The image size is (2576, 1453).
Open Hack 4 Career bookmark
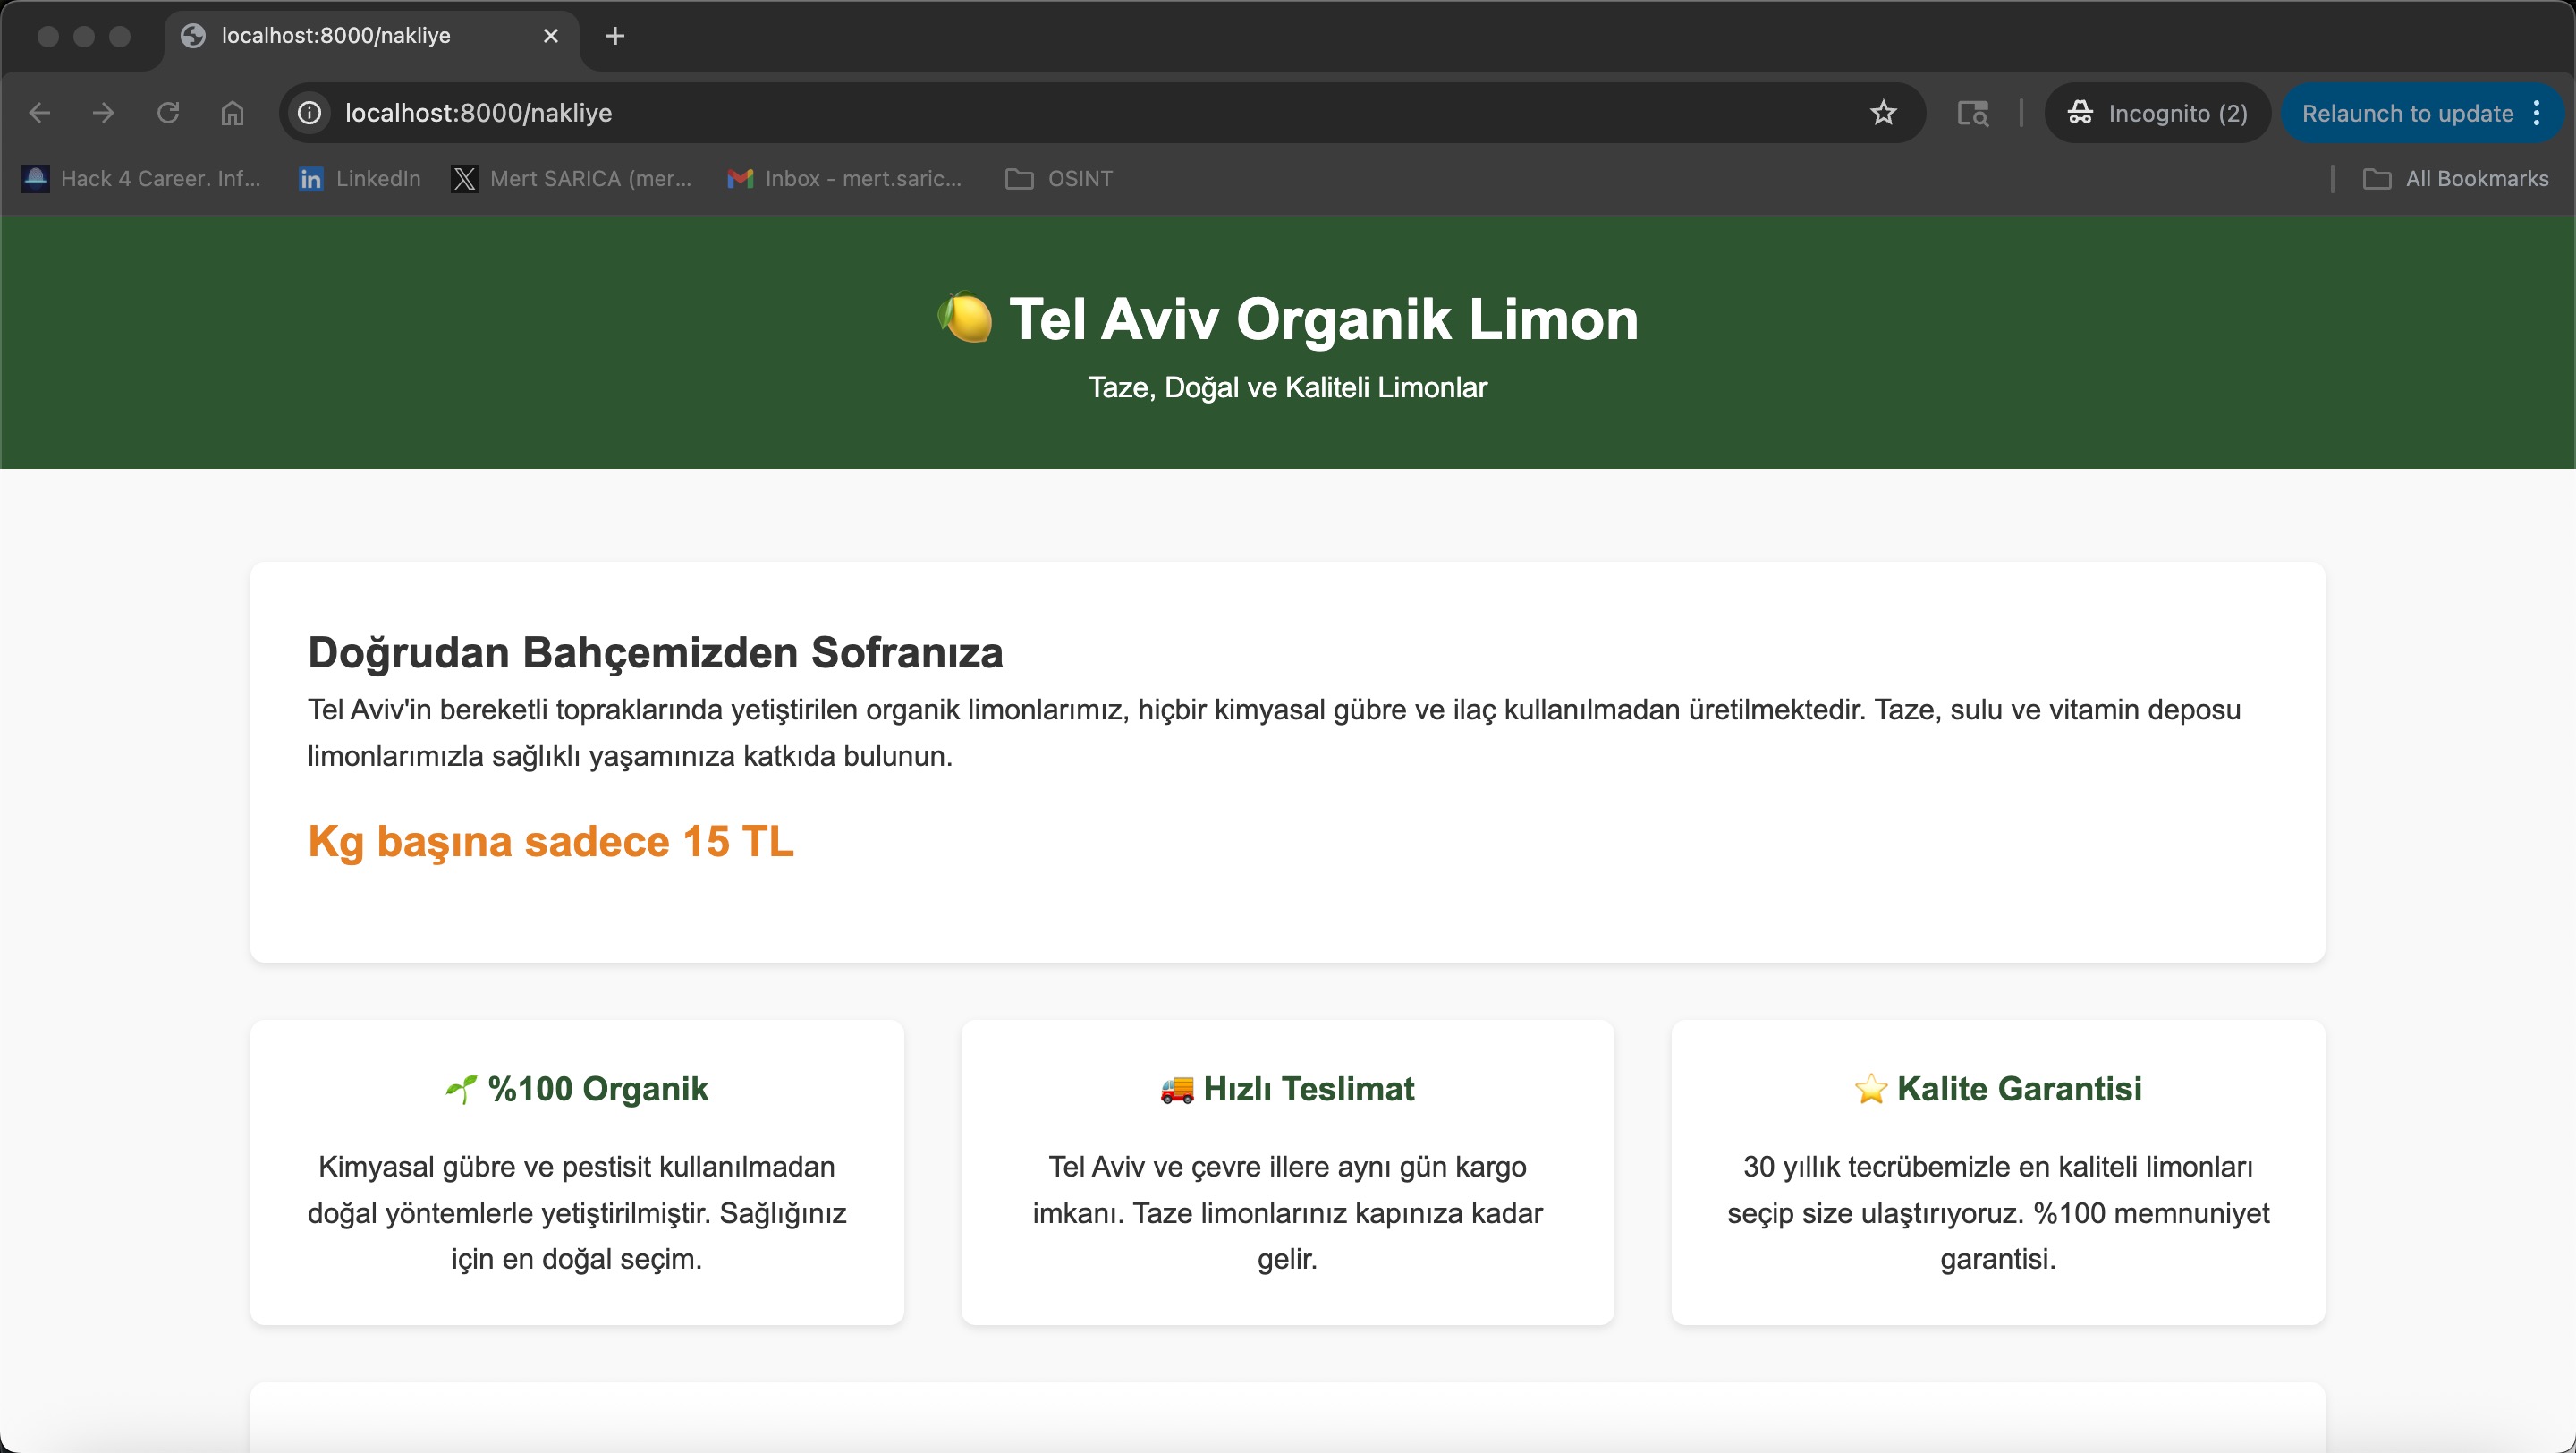coord(142,178)
